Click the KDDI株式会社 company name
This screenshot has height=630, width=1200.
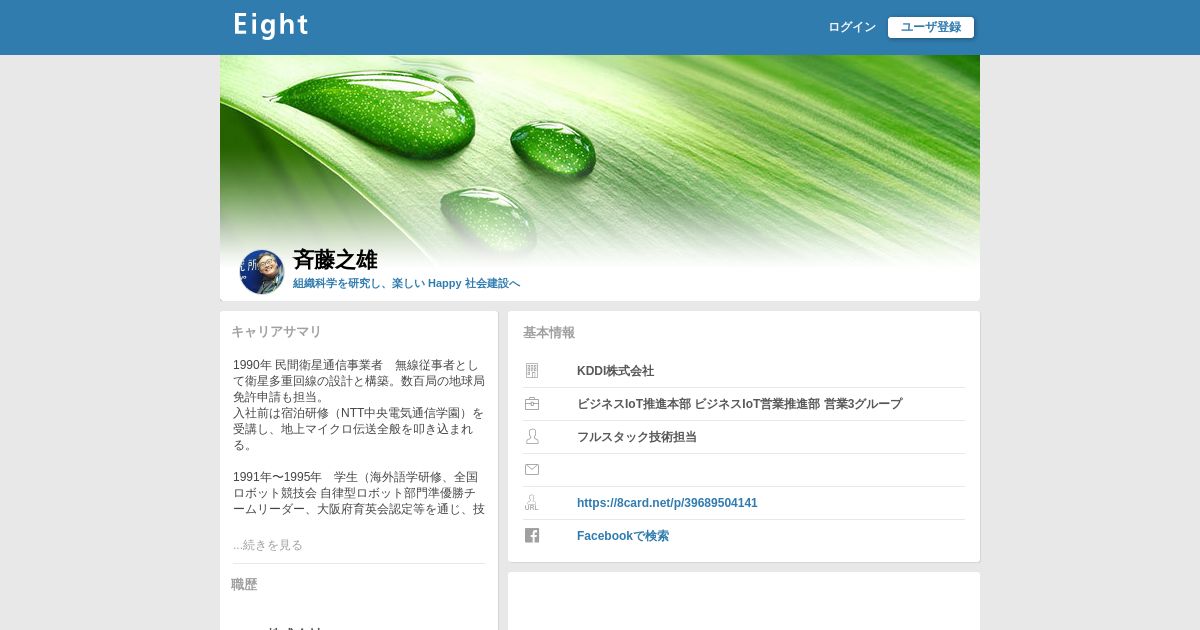click(x=615, y=371)
